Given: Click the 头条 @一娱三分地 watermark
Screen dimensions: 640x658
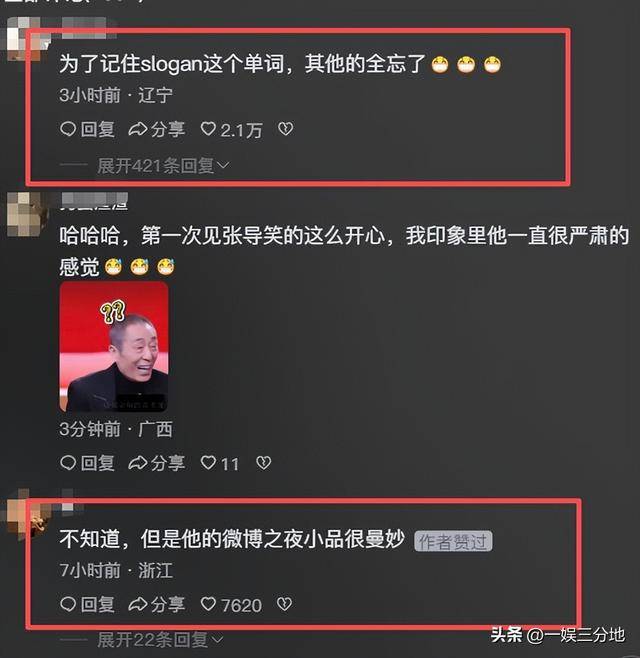Looking at the screenshot, I should (558, 635).
